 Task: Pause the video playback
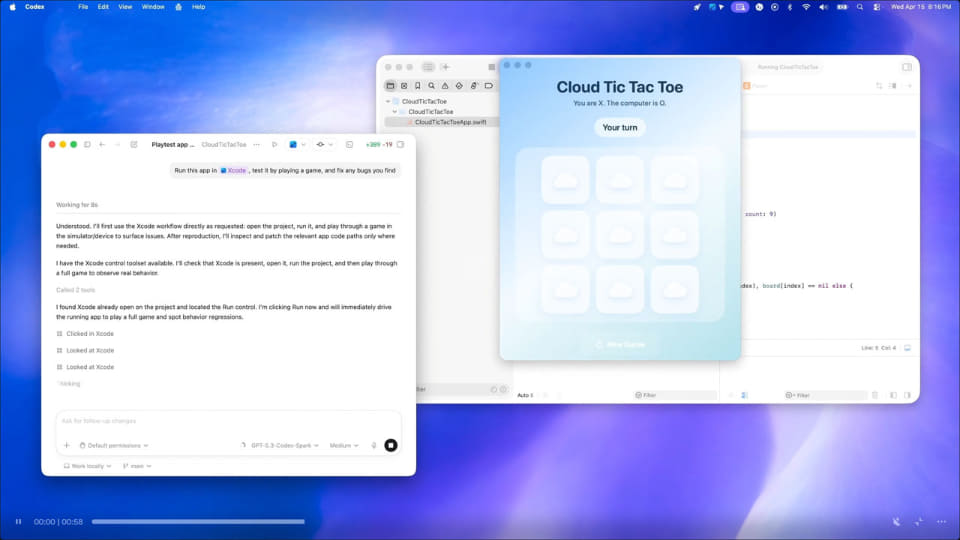click(18, 522)
